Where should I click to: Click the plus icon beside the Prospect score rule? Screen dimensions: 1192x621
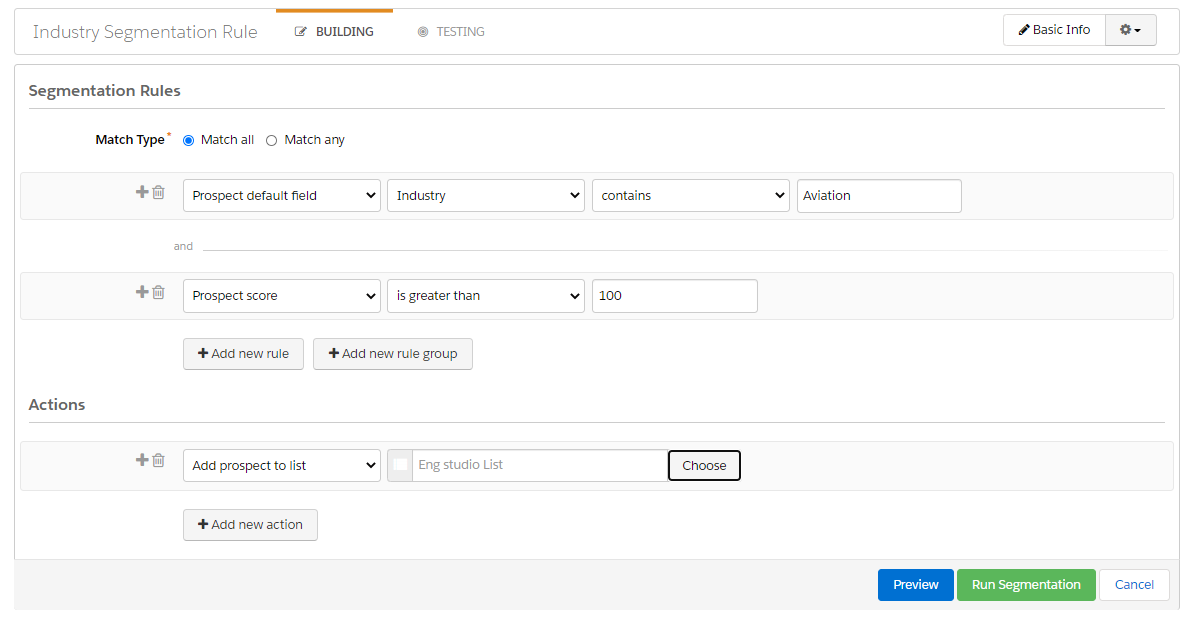tap(141, 292)
